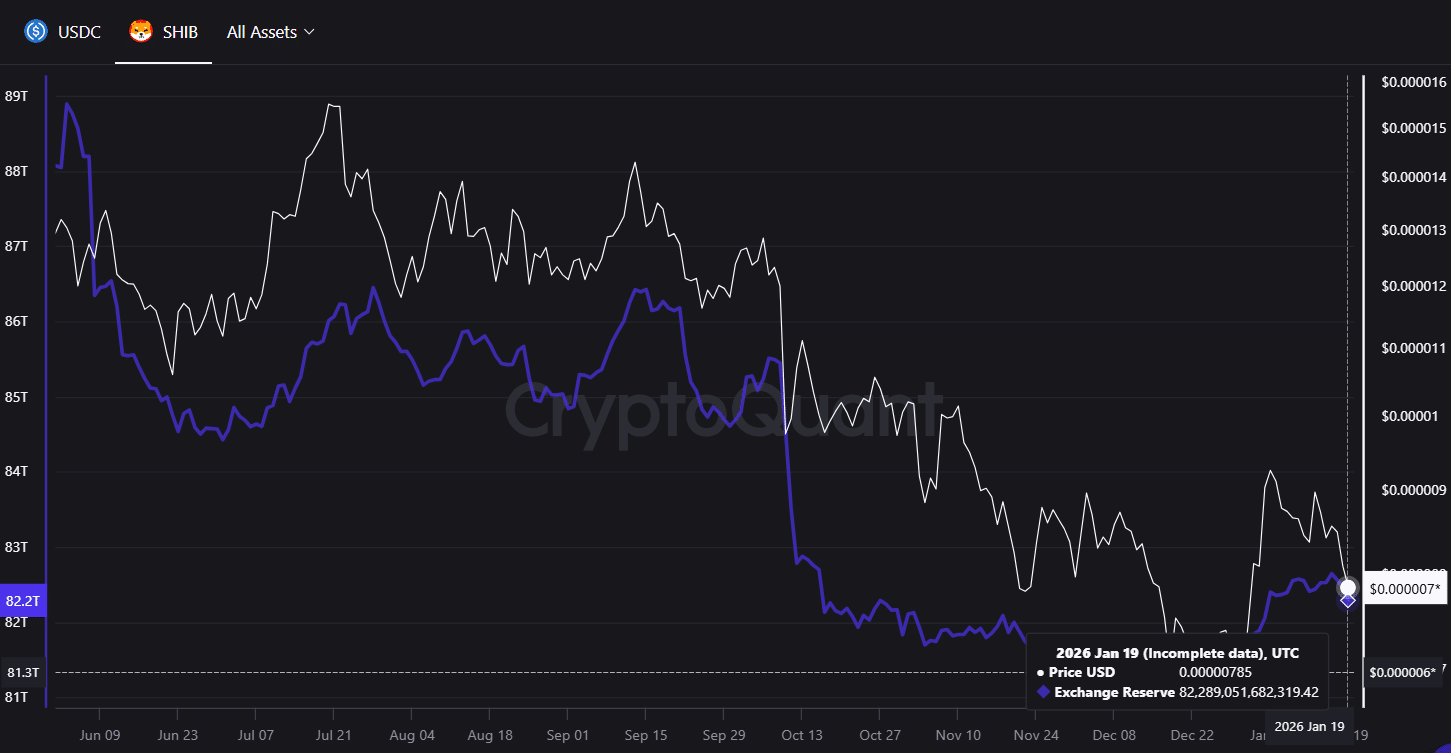Click the white Price USD dot in tooltip

1040,672
